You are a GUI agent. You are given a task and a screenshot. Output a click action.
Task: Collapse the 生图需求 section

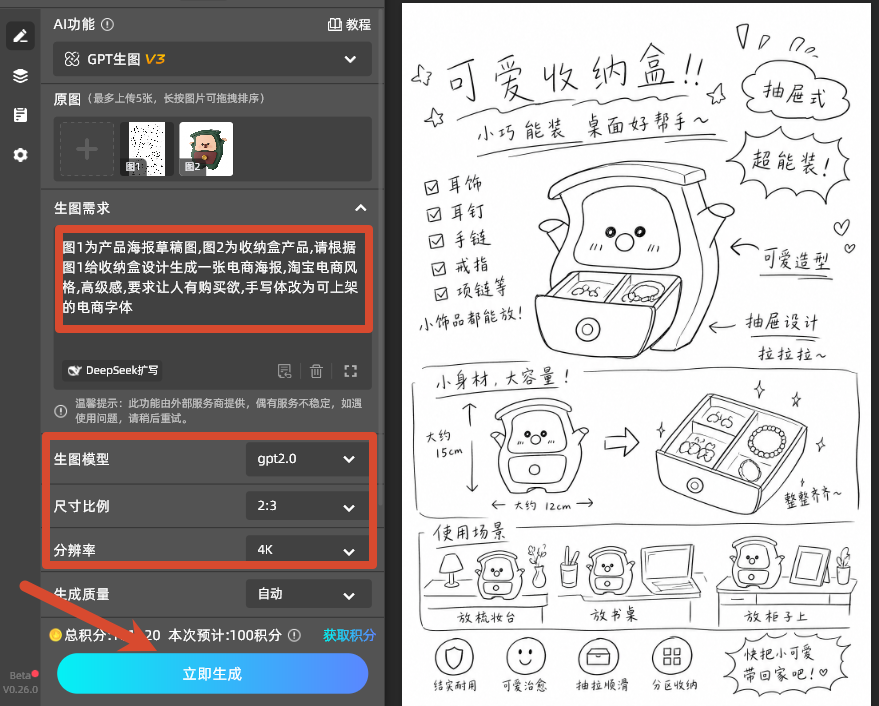click(361, 208)
